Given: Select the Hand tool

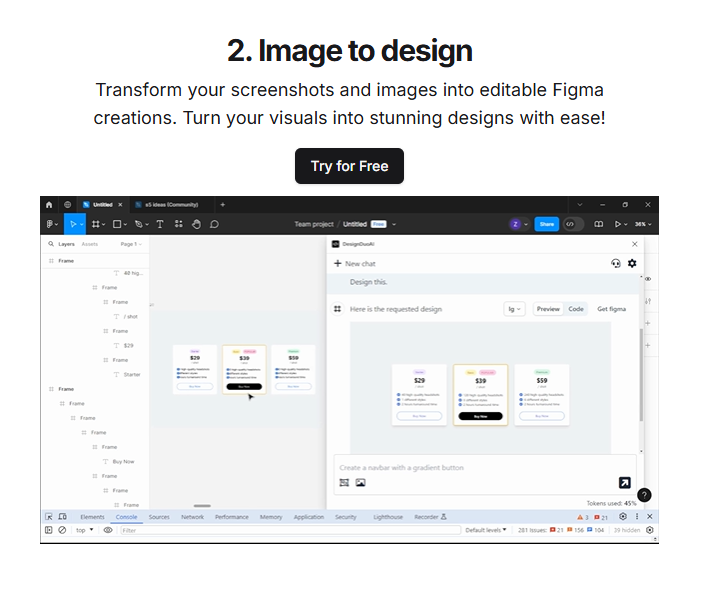Looking at the screenshot, I should pos(196,224).
